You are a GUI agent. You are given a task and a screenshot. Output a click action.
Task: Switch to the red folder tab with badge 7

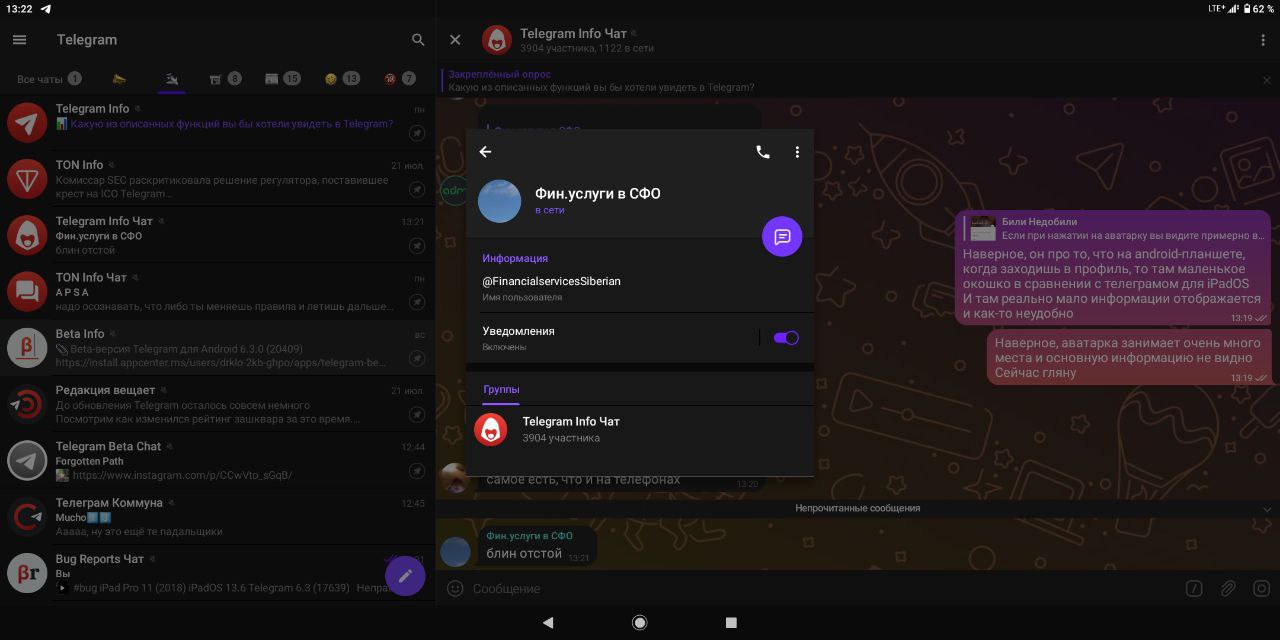400,79
